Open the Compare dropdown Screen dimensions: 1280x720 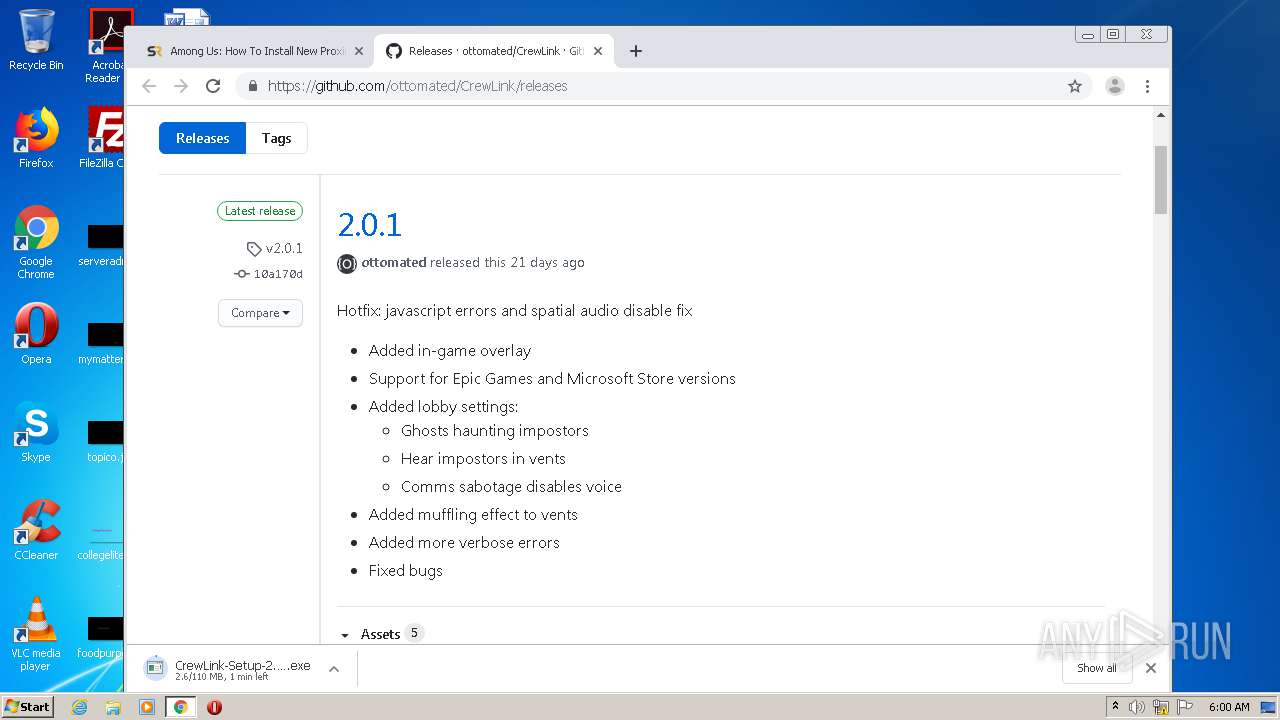(260, 313)
